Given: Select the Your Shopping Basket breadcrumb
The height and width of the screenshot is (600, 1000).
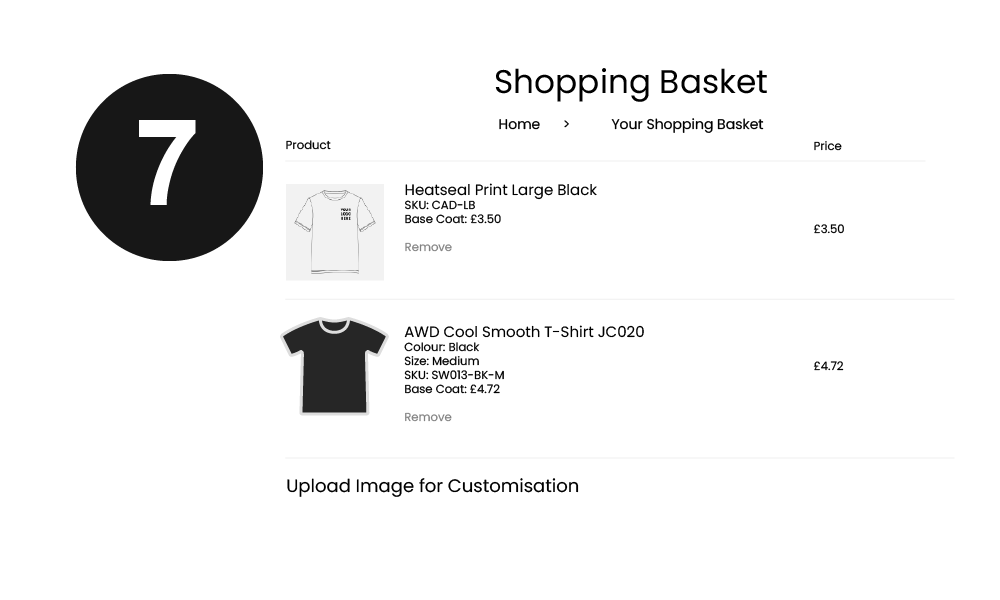Looking at the screenshot, I should tap(687, 124).
